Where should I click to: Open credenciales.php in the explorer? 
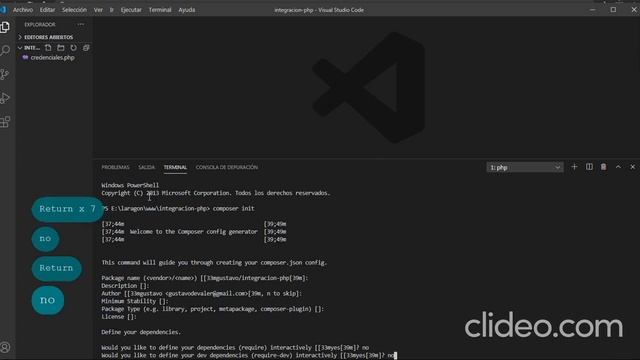point(52,58)
